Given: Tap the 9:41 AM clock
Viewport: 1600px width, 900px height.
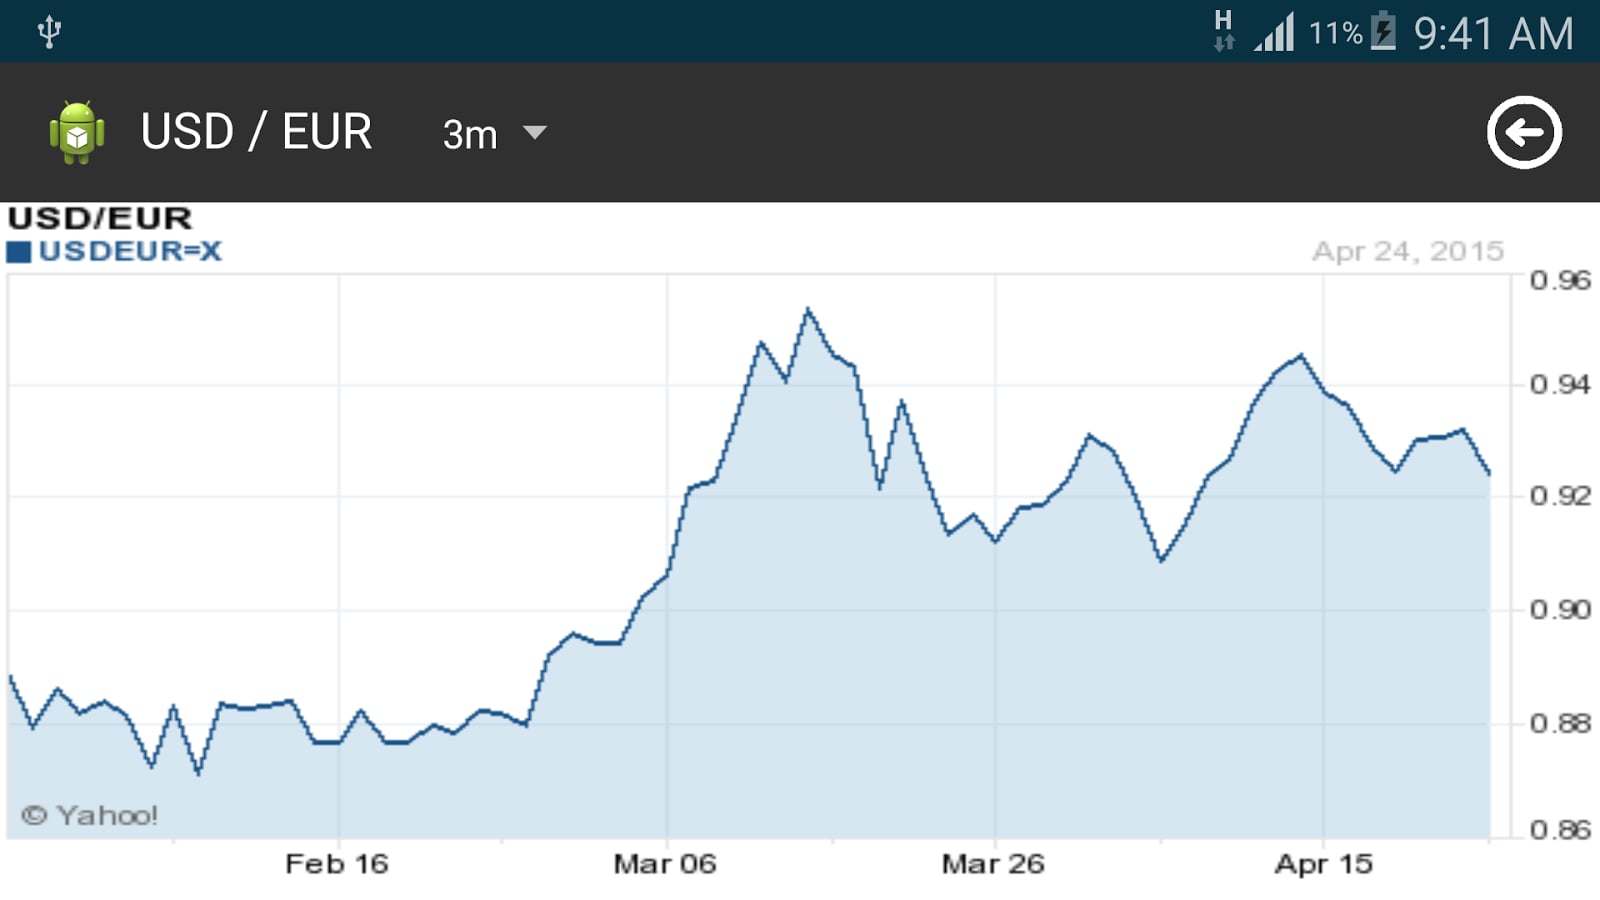Looking at the screenshot, I should coord(1494,33).
